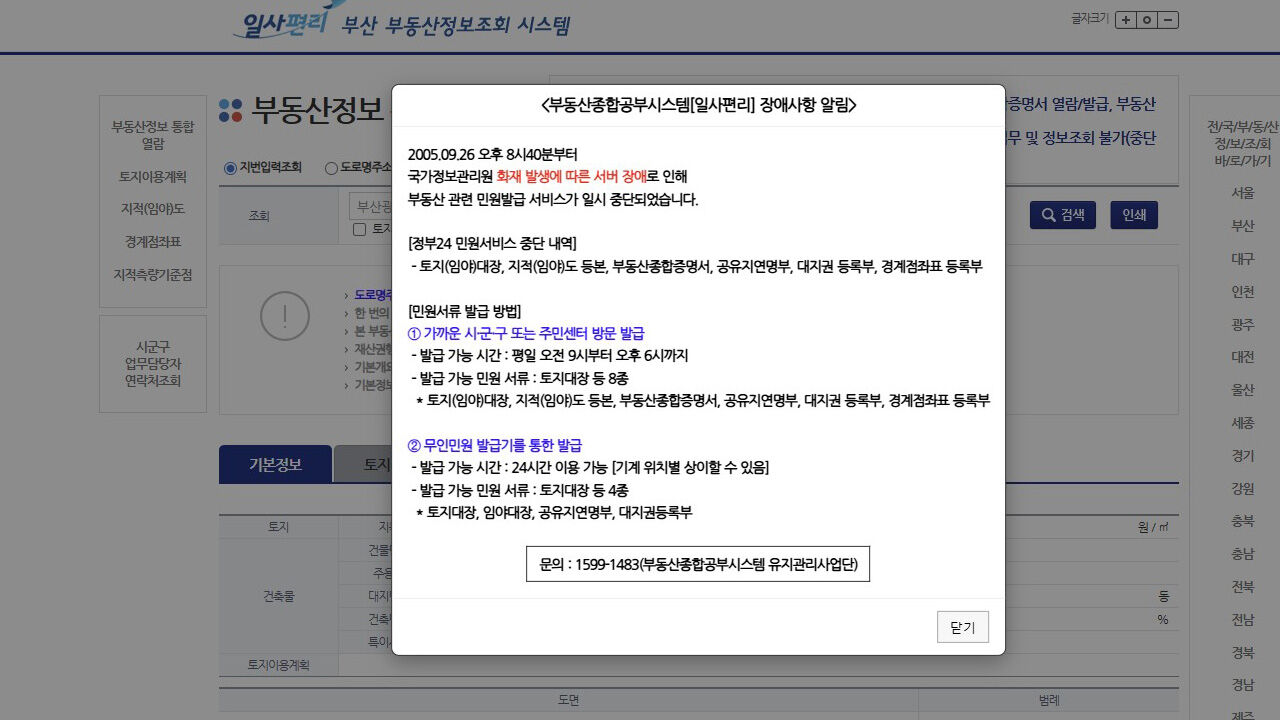Open 경계점좌표 in the left menu
The height and width of the screenshot is (720, 1280).
153,242
